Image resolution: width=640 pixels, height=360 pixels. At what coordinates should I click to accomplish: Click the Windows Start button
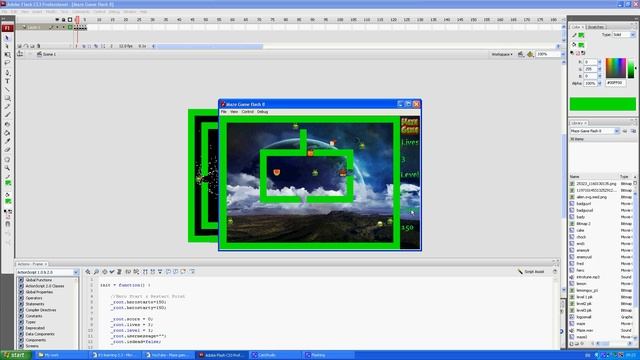15,355
